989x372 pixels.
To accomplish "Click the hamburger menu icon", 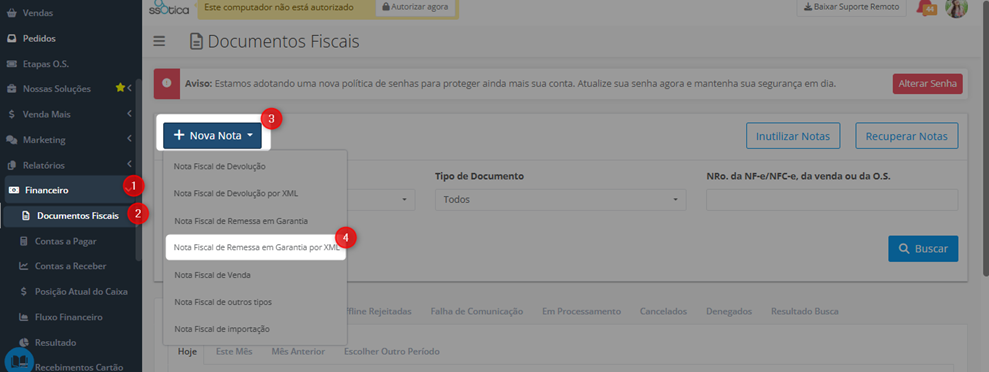I will [x=159, y=42].
